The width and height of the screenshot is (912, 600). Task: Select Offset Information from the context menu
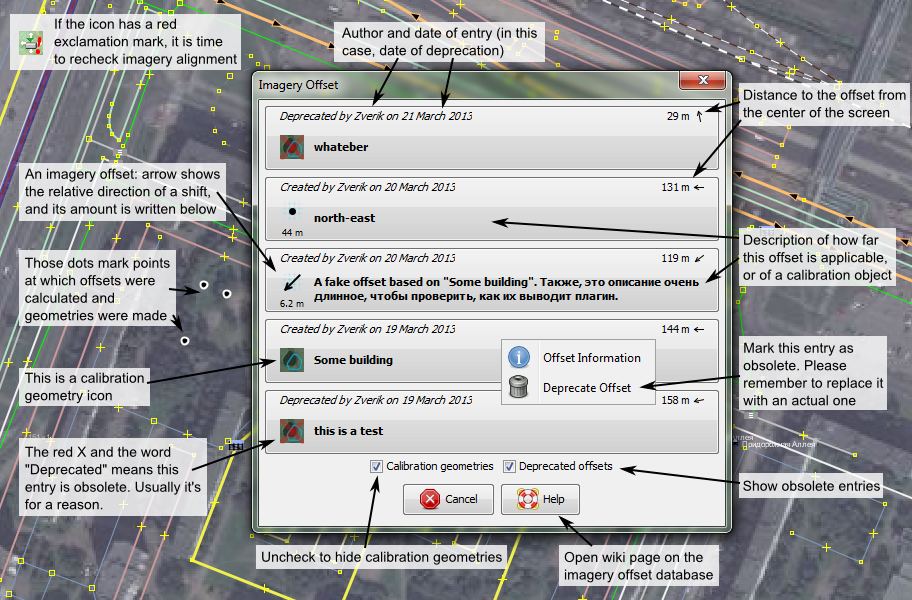click(591, 358)
